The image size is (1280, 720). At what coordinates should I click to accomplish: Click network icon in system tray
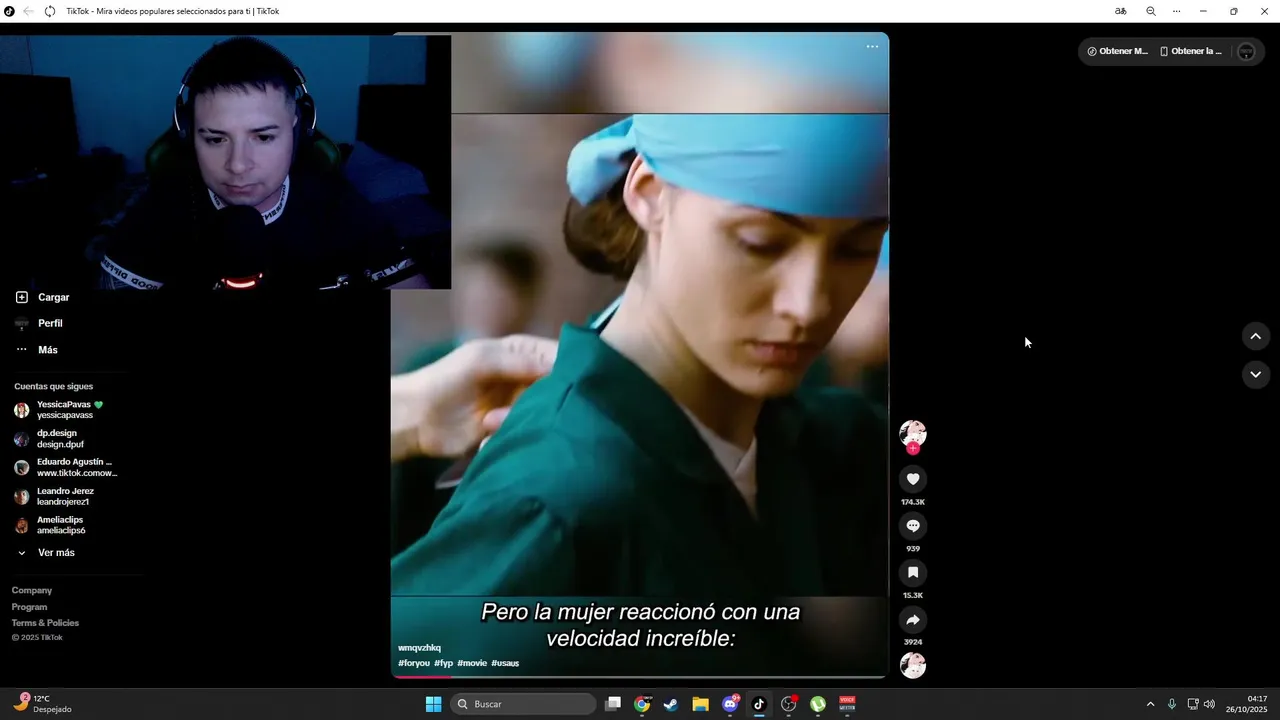[x=1192, y=704]
